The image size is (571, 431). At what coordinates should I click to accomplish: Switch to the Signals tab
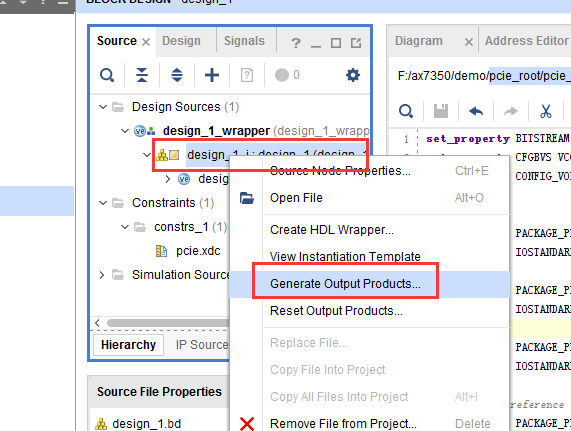[244, 41]
